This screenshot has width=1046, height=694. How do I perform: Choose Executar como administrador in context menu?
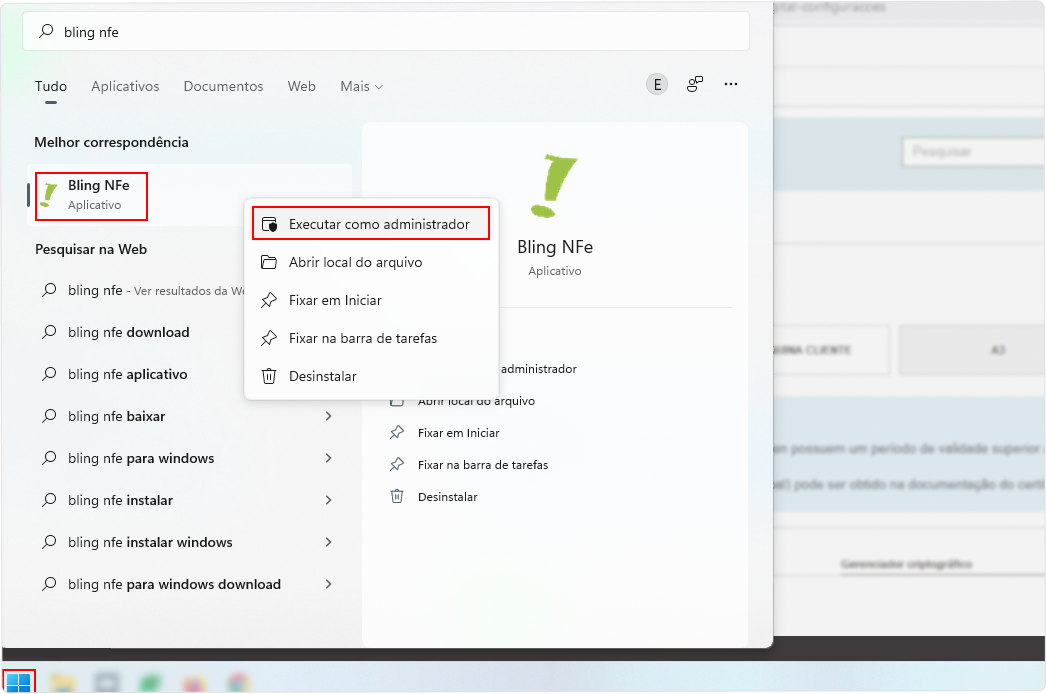(x=371, y=224)
